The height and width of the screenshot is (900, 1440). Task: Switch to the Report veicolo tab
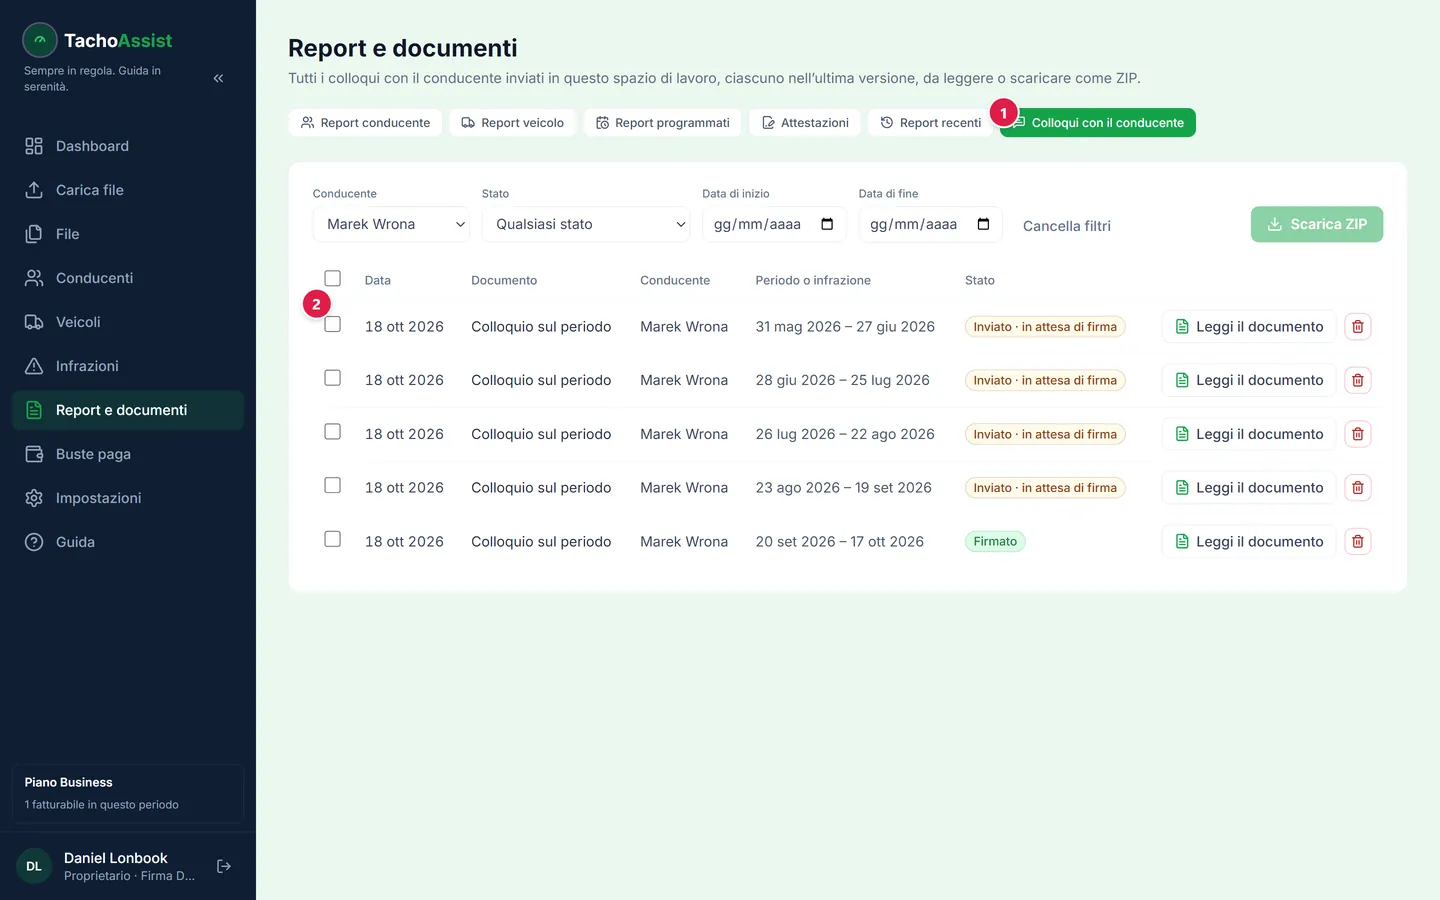coord(512,123)
